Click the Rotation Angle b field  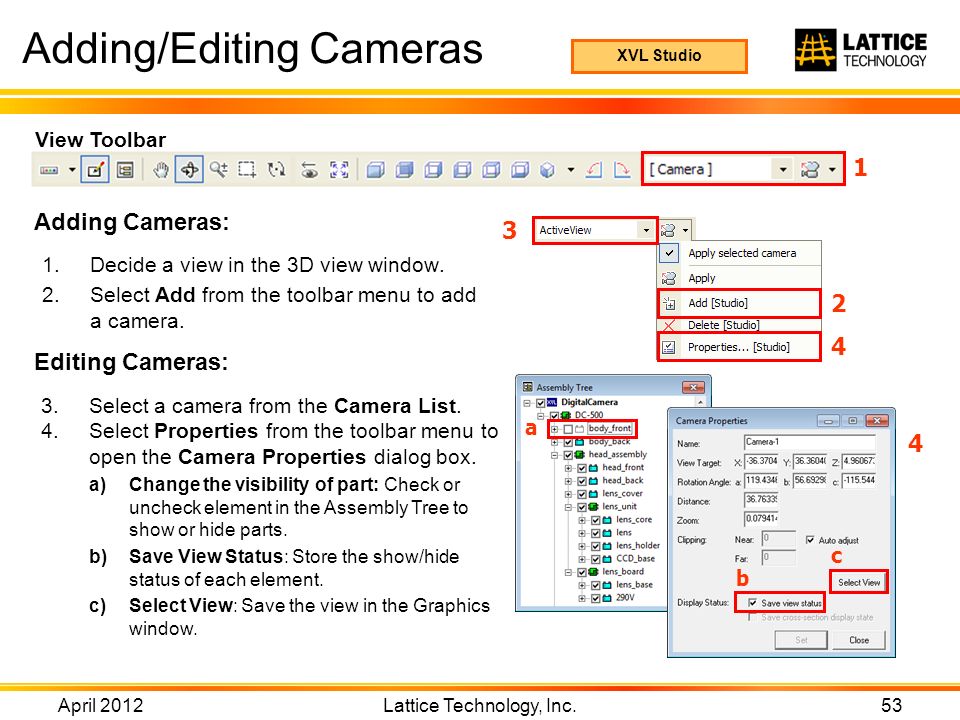point(810,481)
